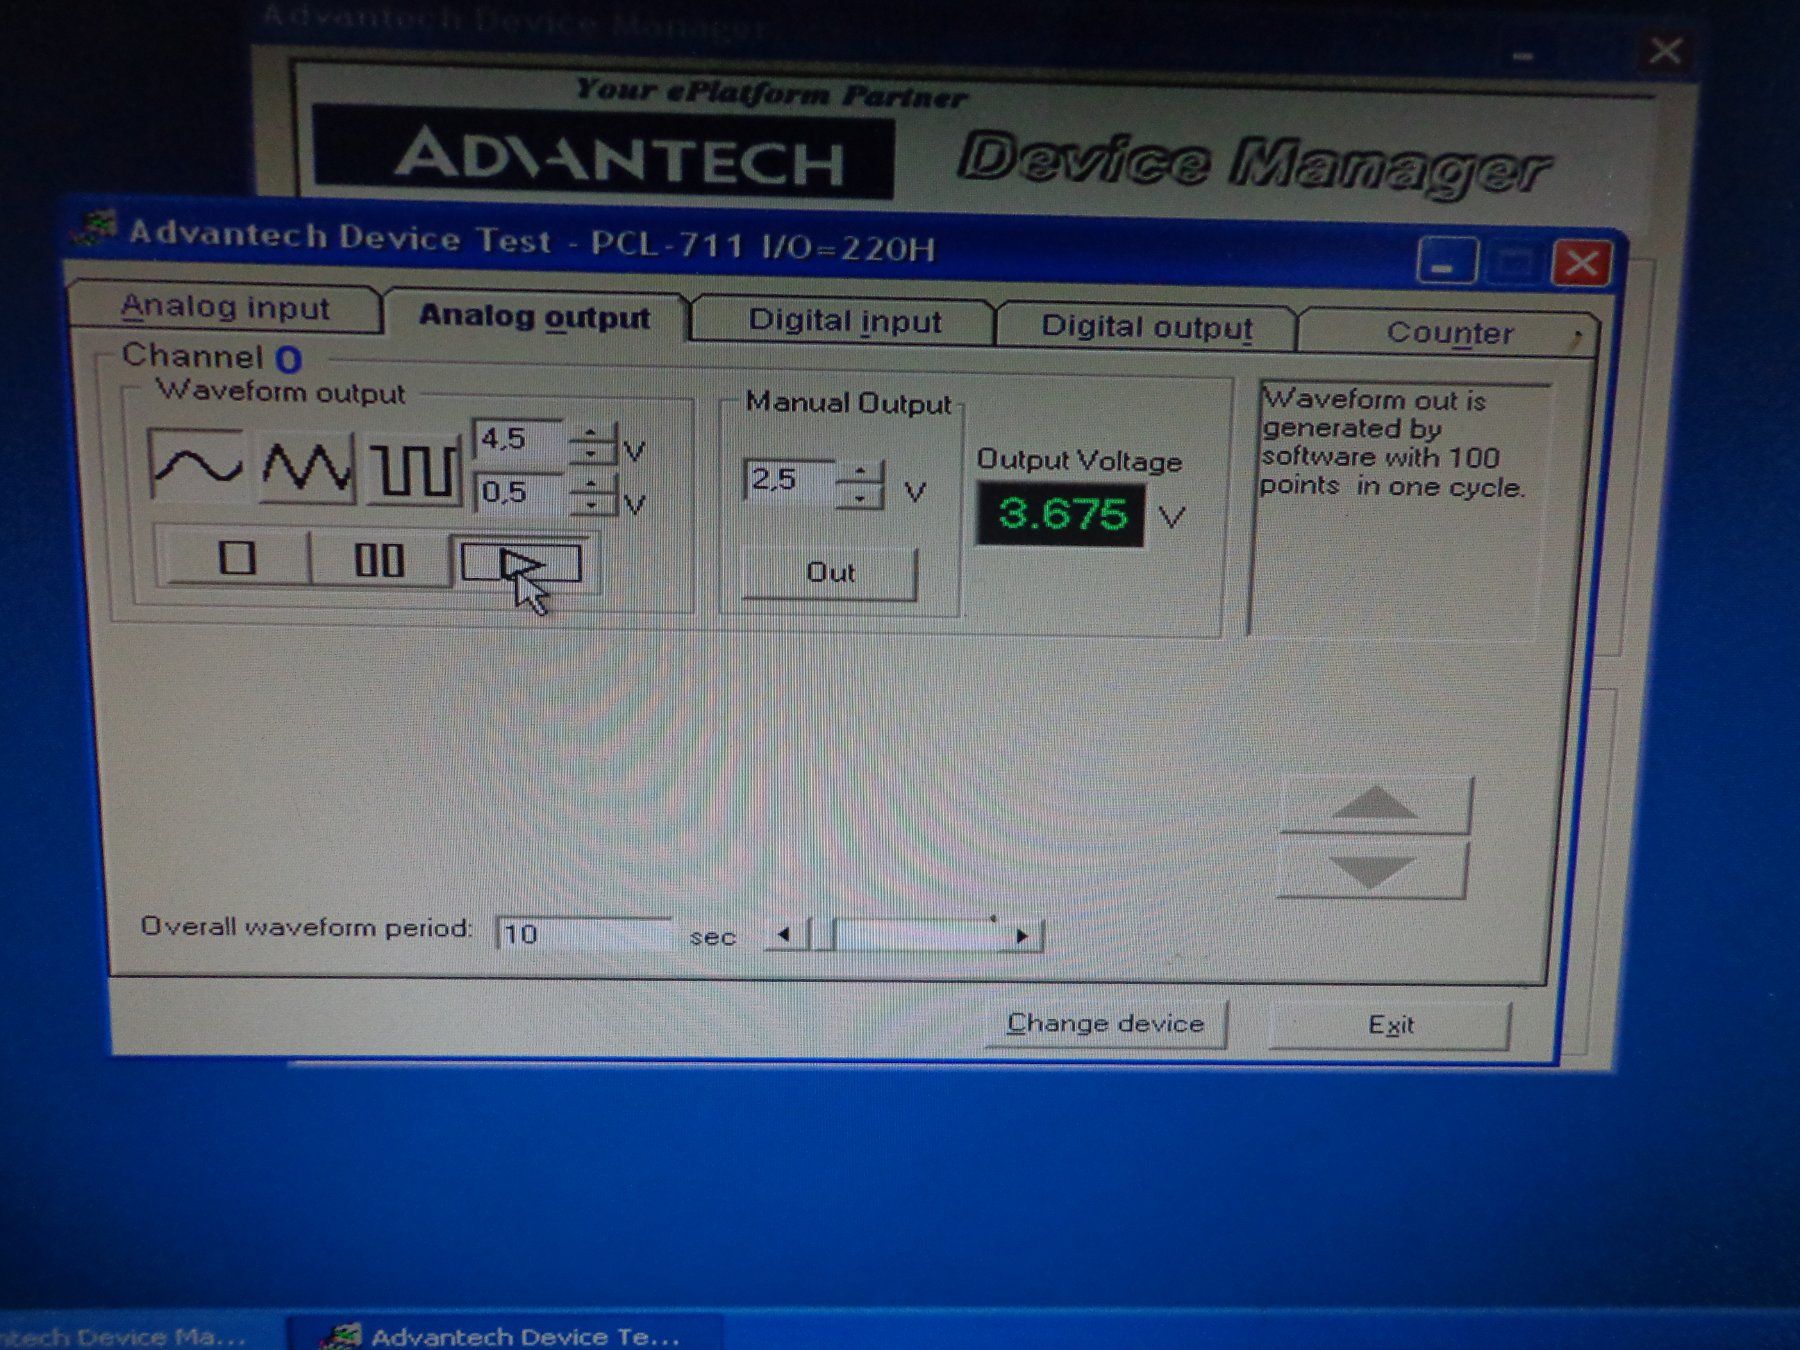Click the Change device button
Screen dimensions: 1800x1350
click(x=1105, y=1024)
